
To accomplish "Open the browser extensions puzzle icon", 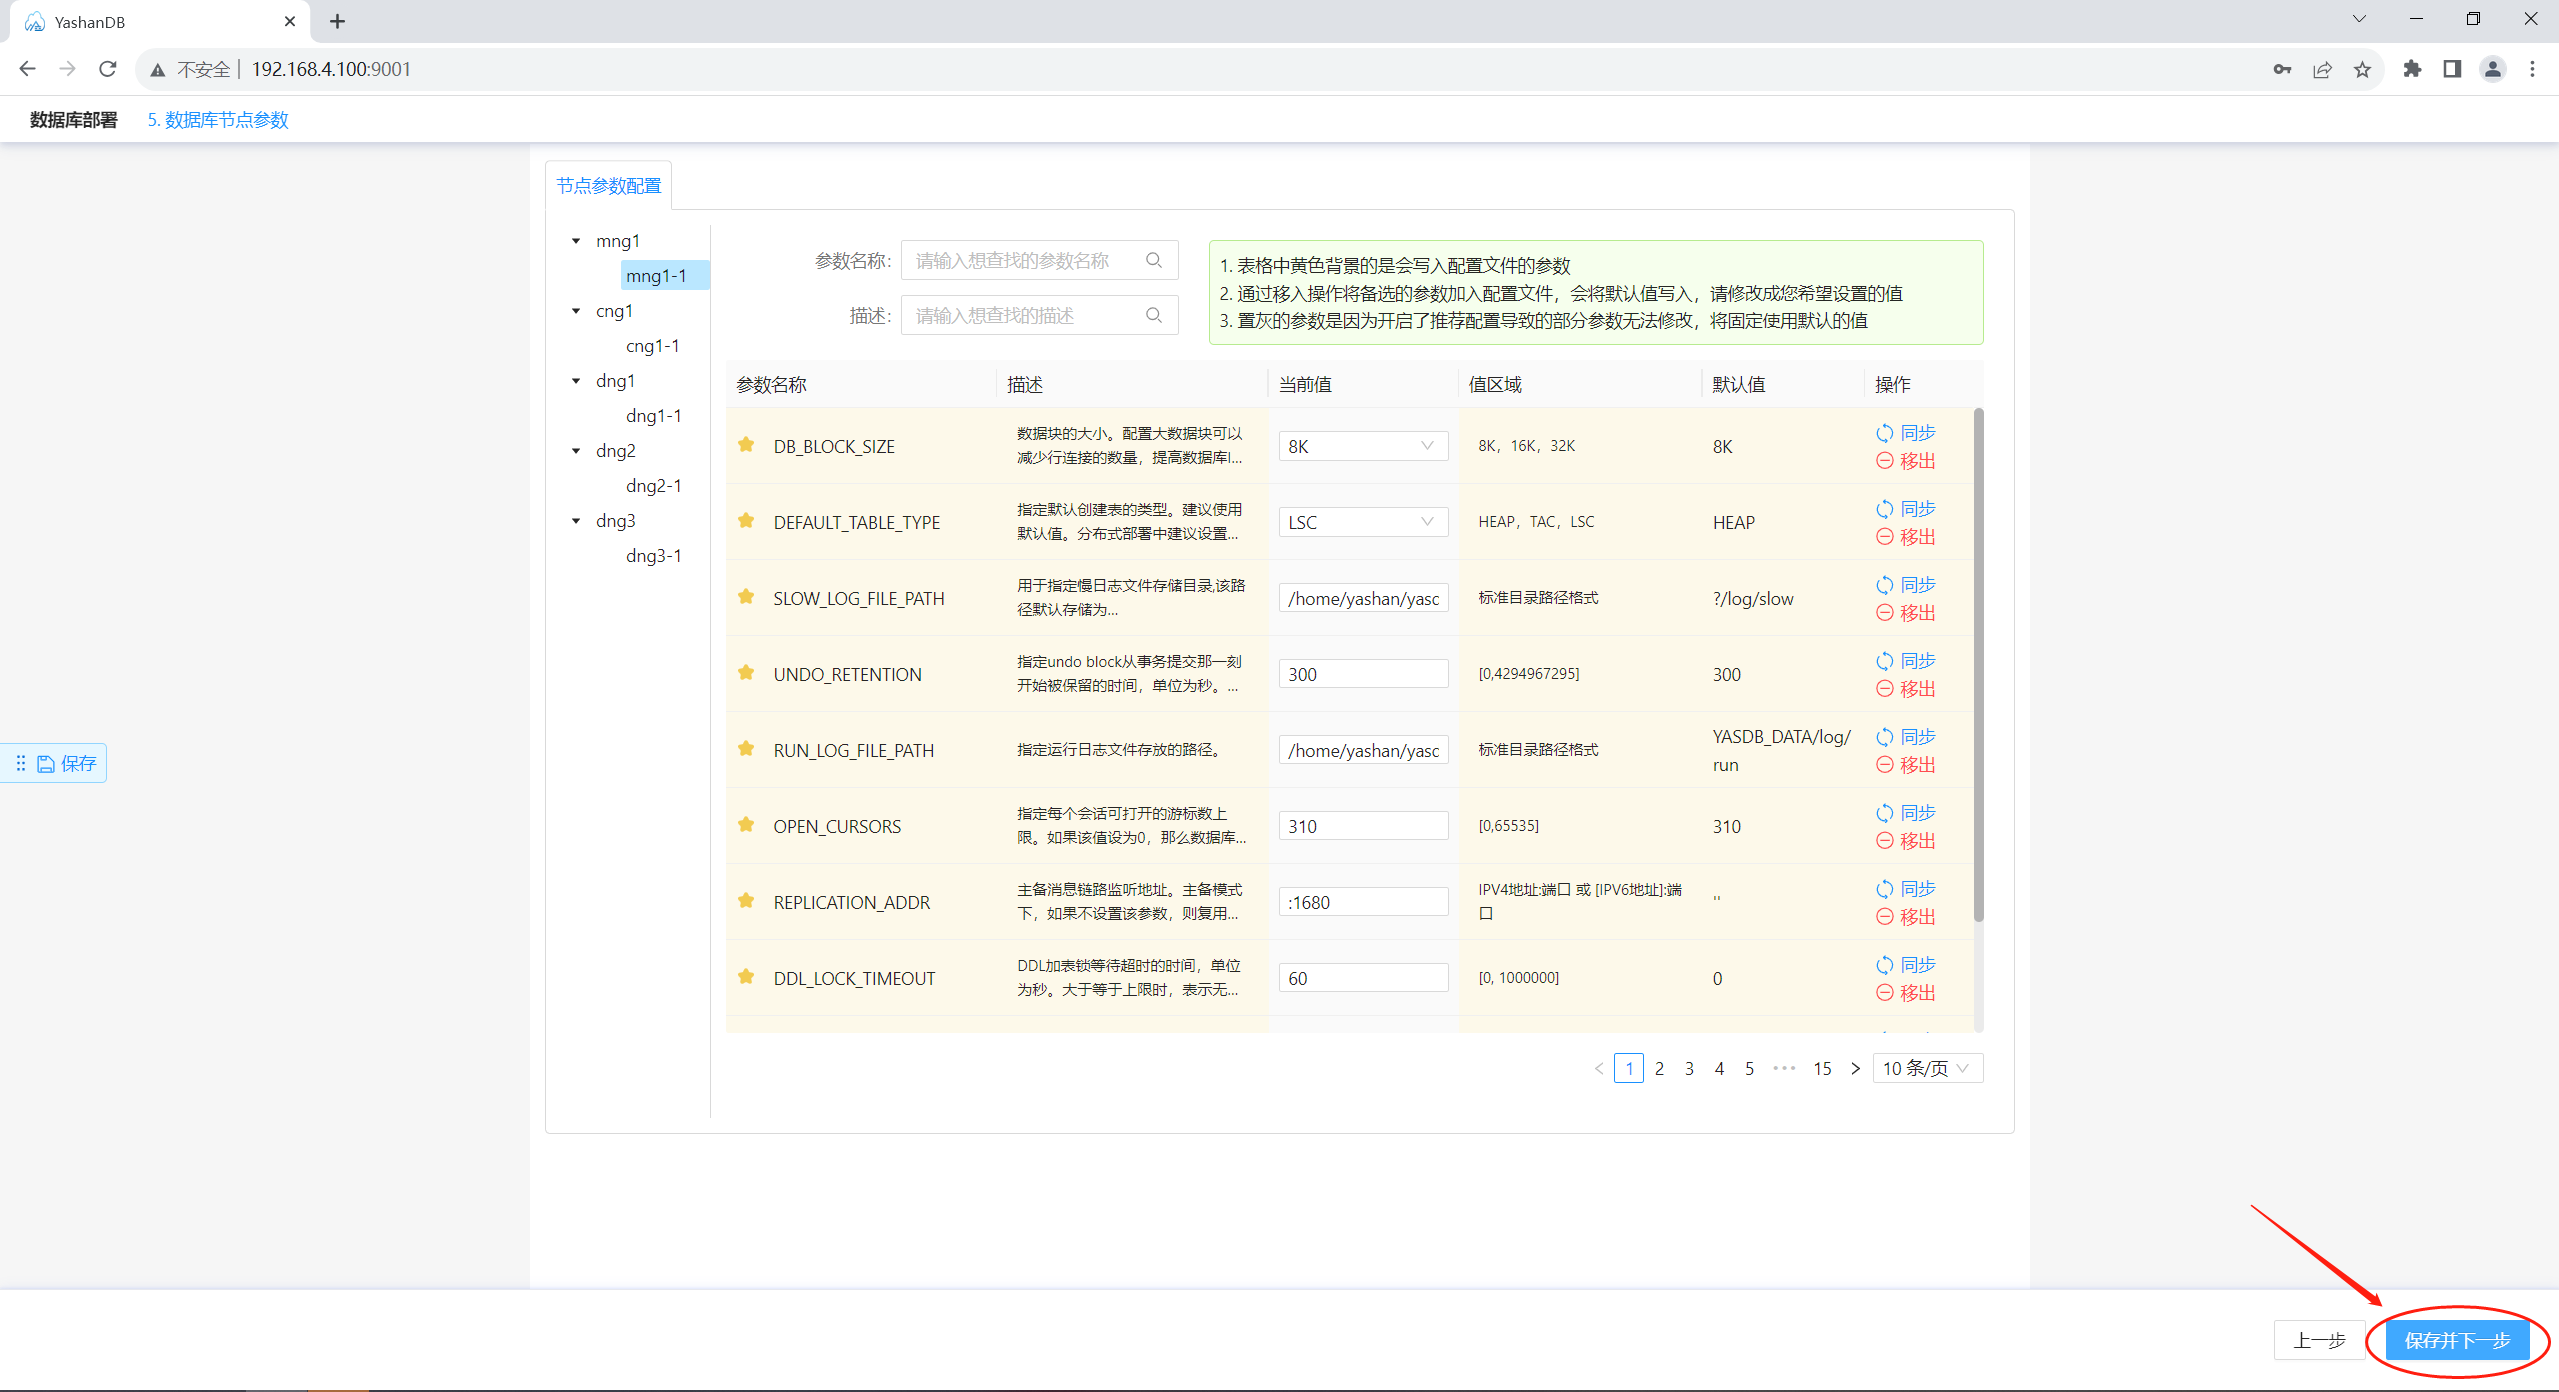I will coord(2412,69).
